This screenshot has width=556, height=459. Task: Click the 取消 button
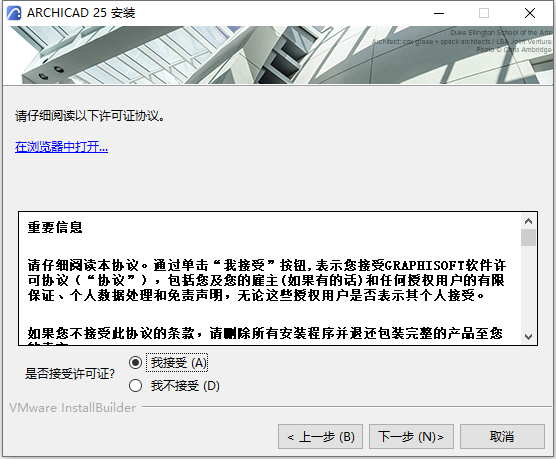pos(502,437)
